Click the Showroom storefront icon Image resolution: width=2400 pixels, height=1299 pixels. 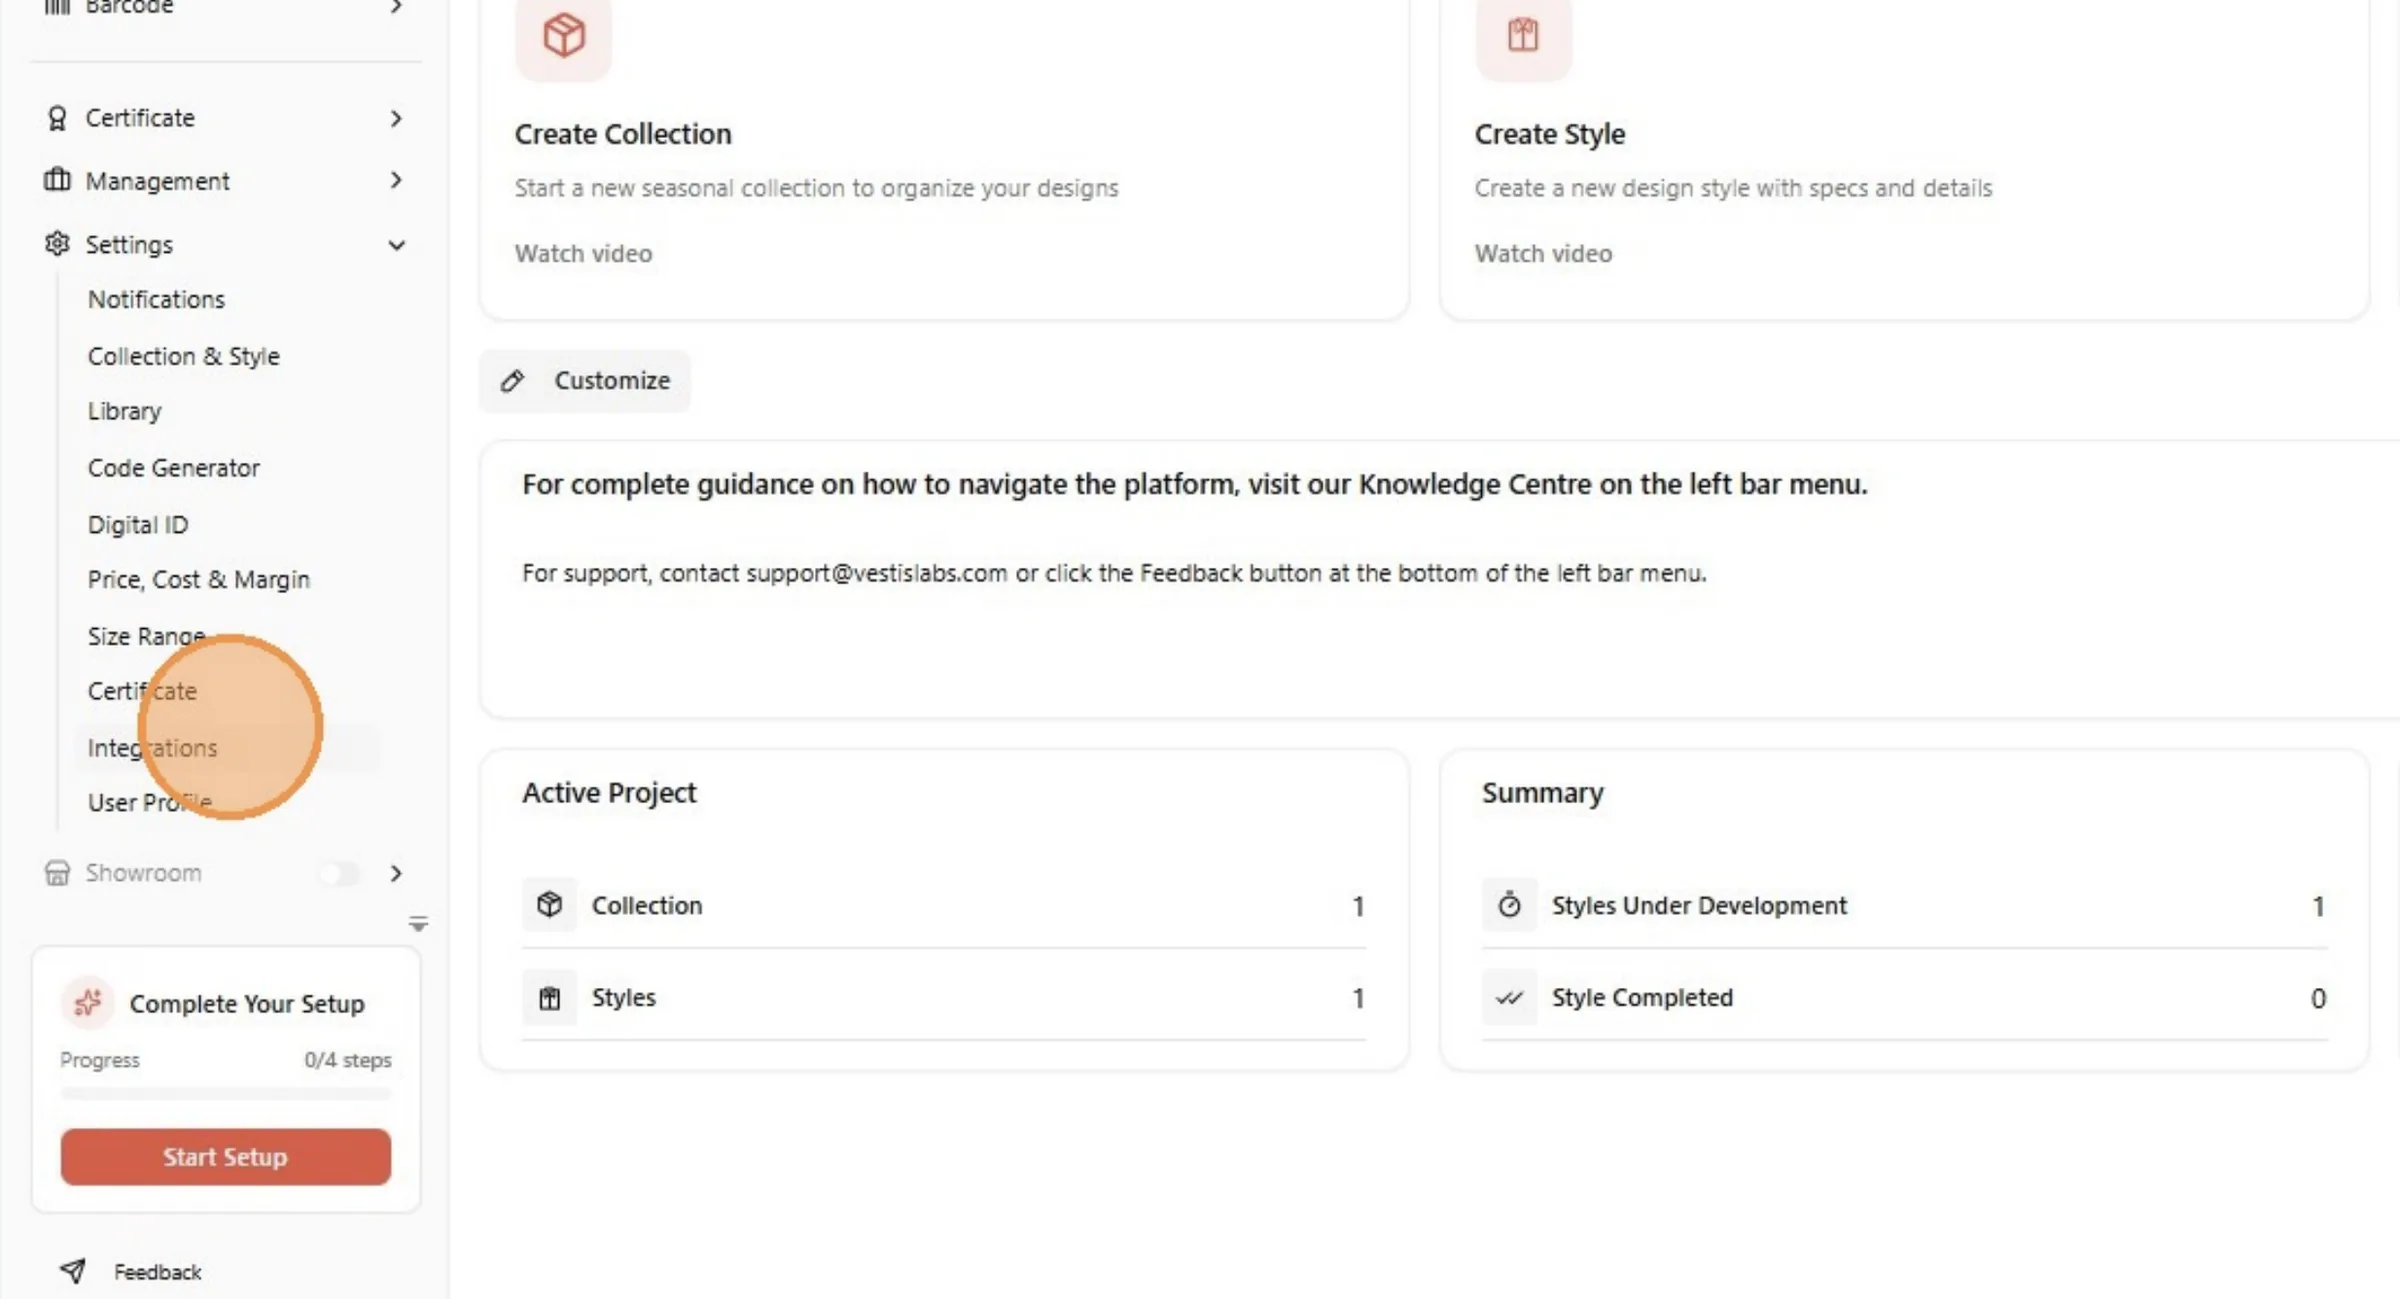(57, 873)
